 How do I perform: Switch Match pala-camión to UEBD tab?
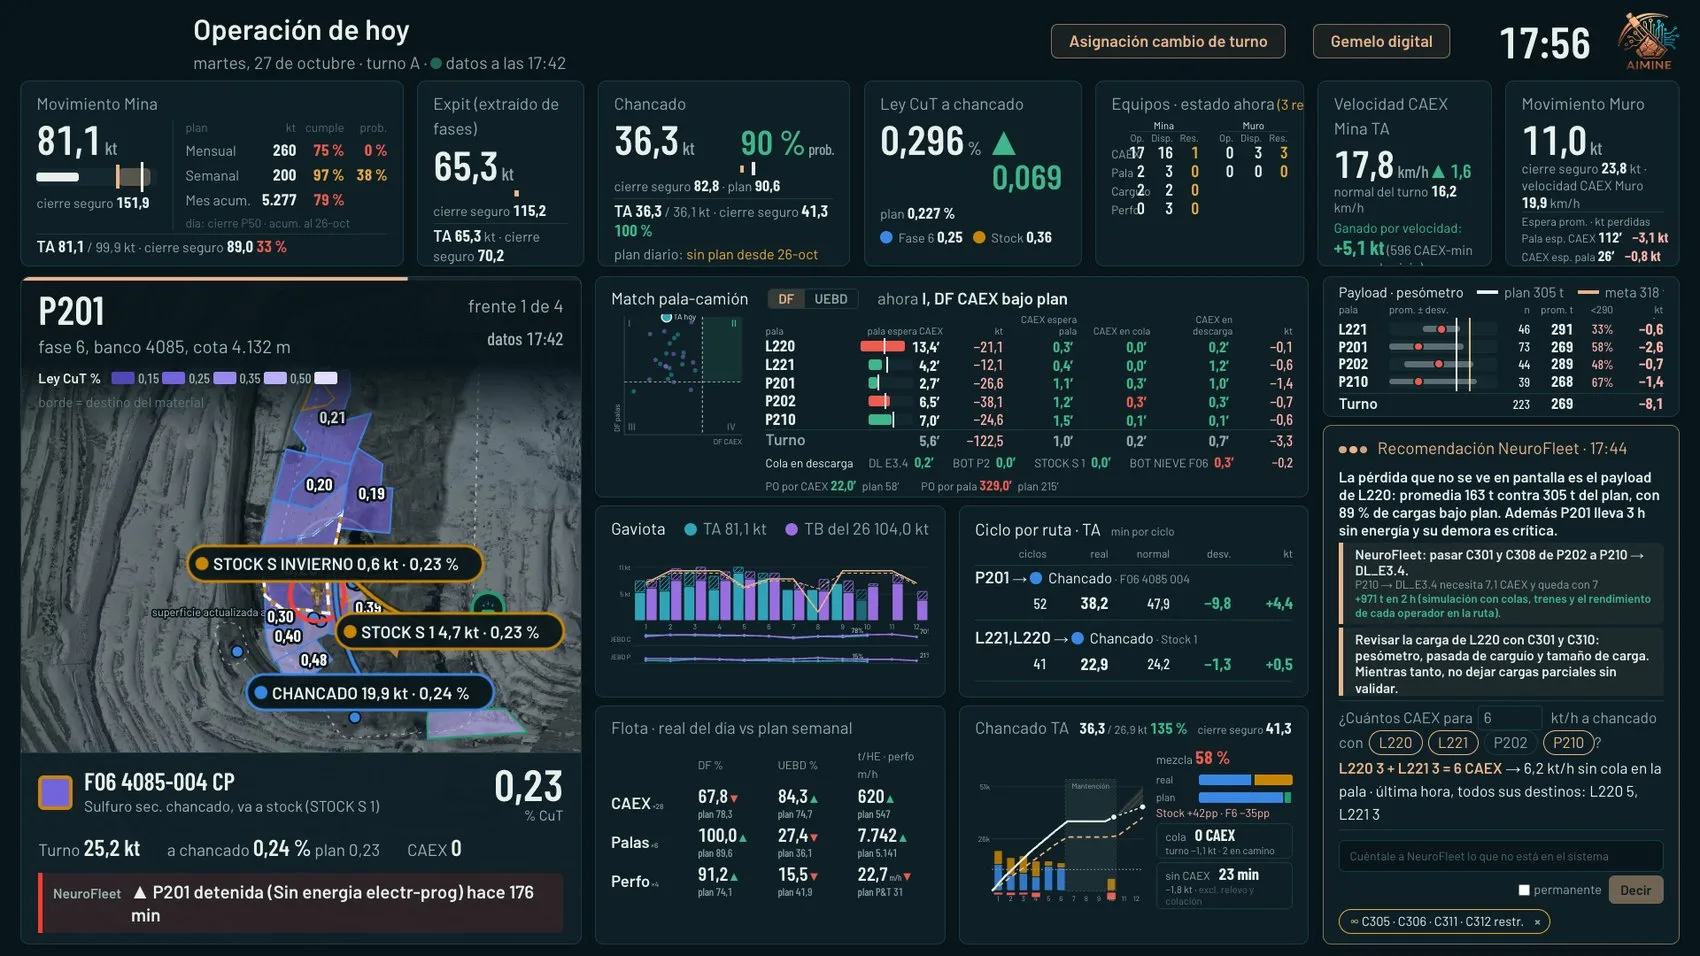830,299
